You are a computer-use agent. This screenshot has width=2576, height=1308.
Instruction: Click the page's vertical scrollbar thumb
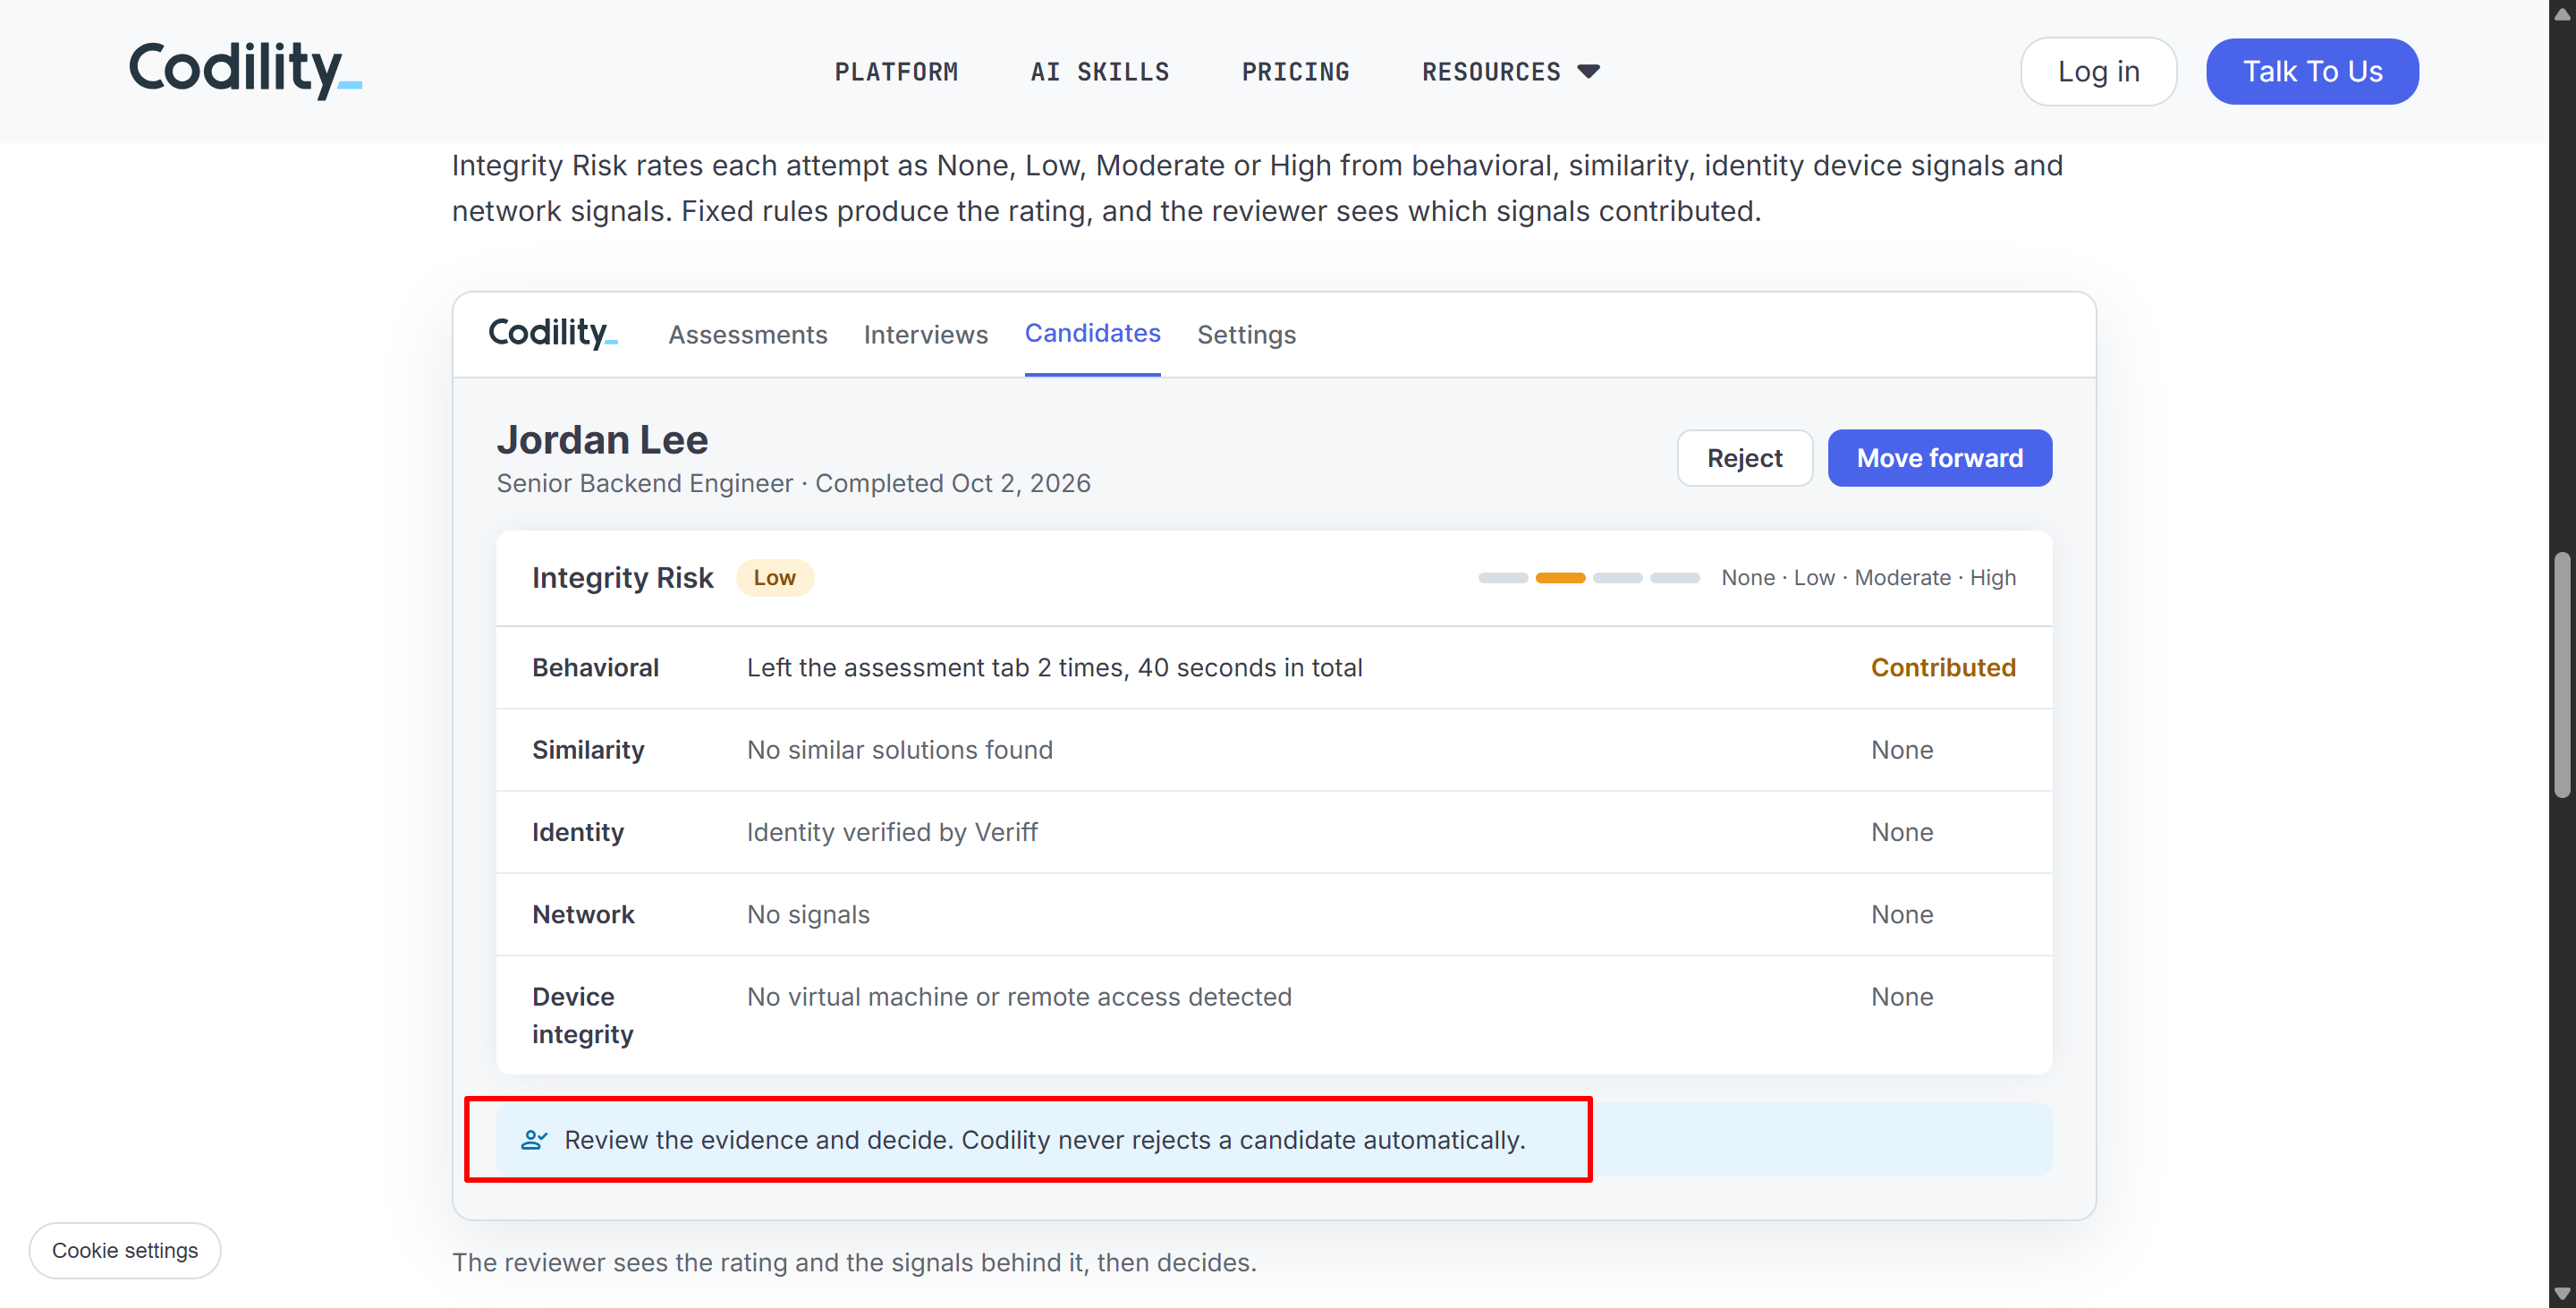click(2562, 674)
